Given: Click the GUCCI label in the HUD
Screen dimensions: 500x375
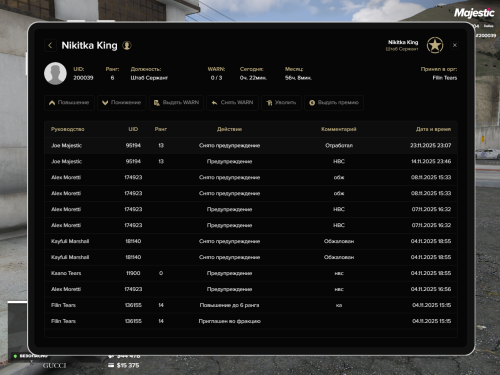Looking at the screenshot, I should (x=54, y=366).
